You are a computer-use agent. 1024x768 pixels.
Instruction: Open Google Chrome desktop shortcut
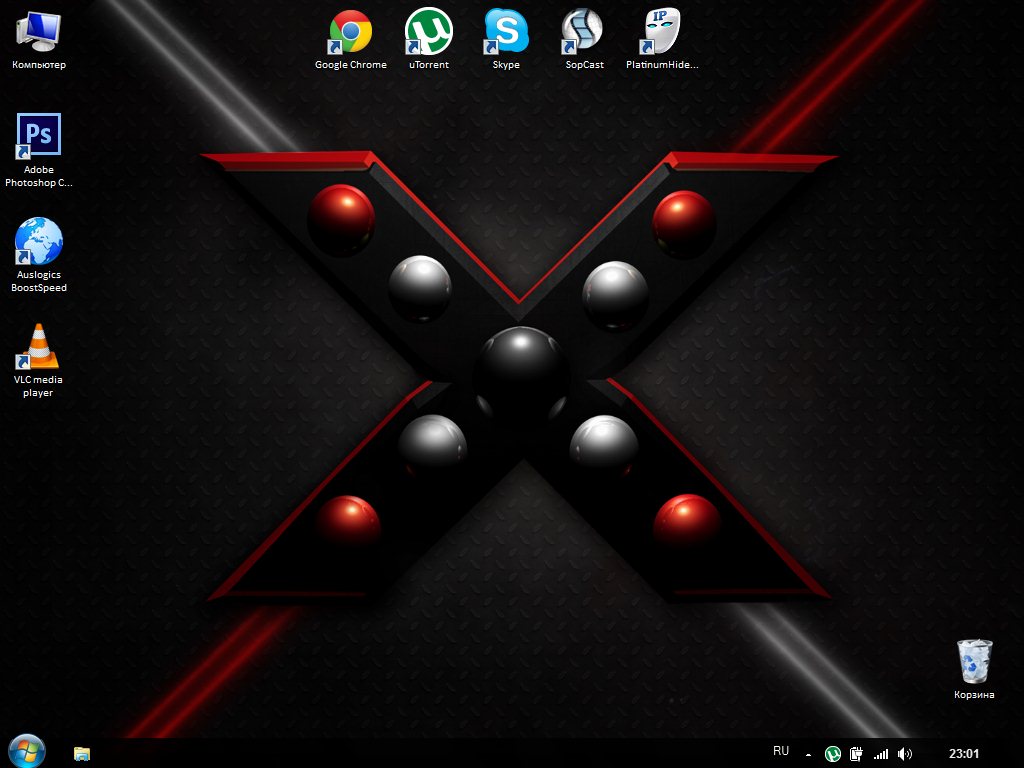coord(350,32)
